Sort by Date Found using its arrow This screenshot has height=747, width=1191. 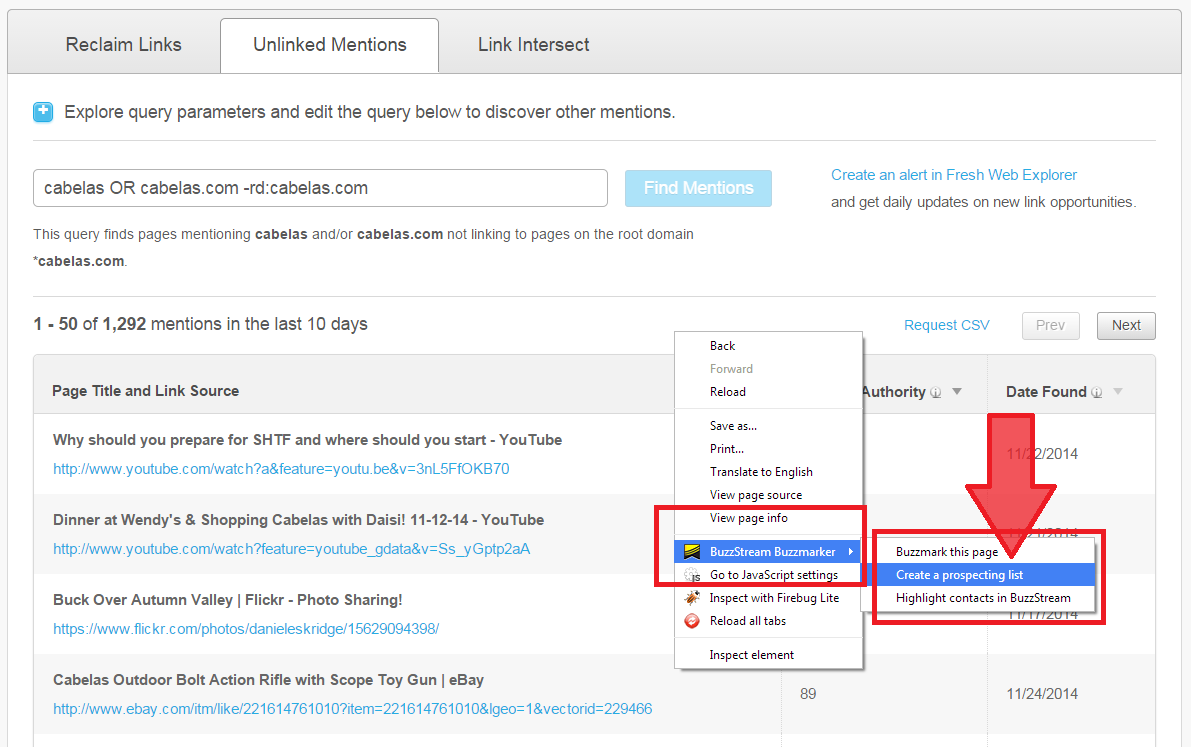[1118, 391]
